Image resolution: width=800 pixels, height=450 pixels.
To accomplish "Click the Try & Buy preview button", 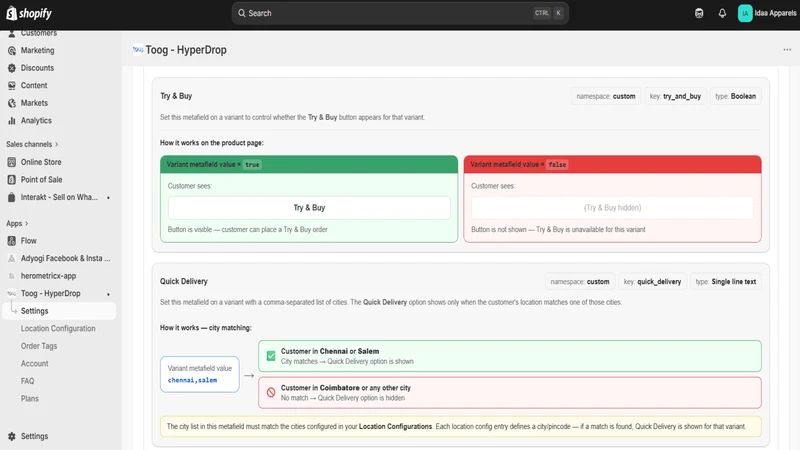I will [309, 208].
